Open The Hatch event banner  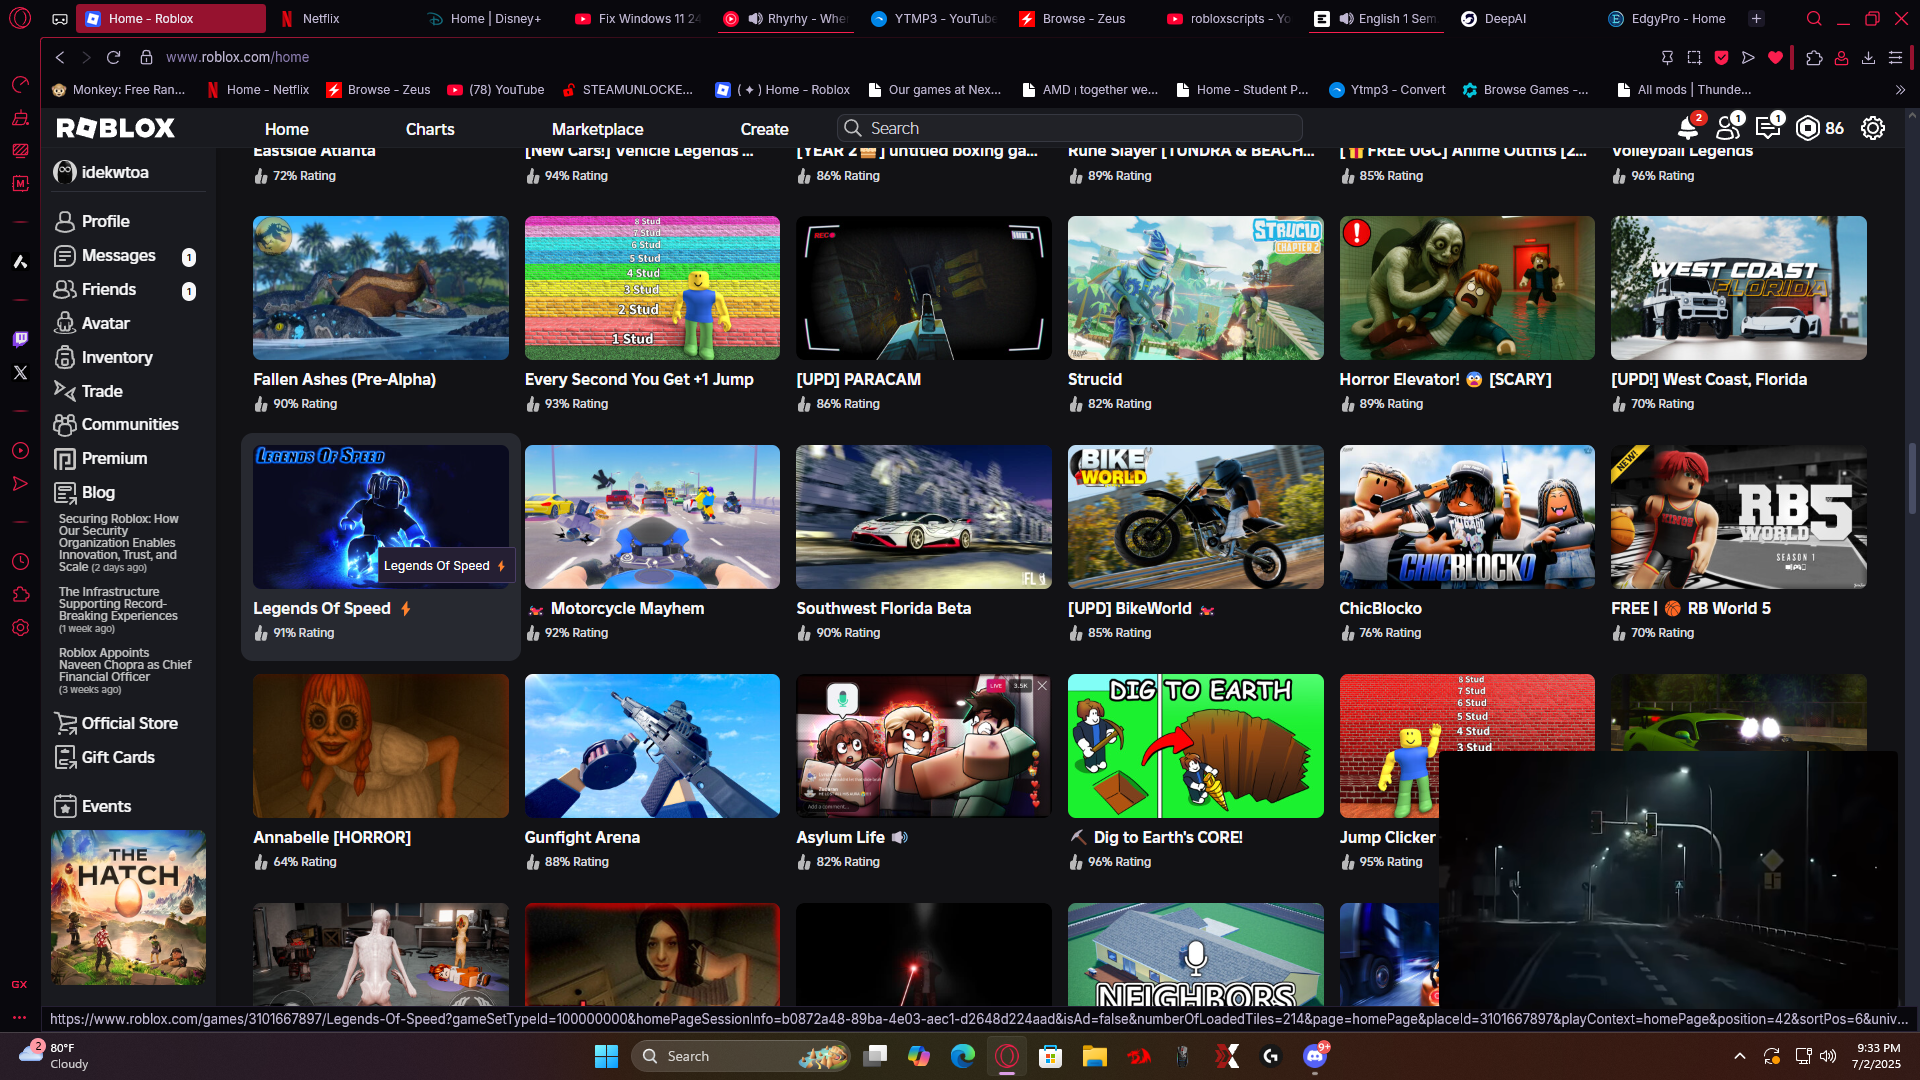[128, 907]
